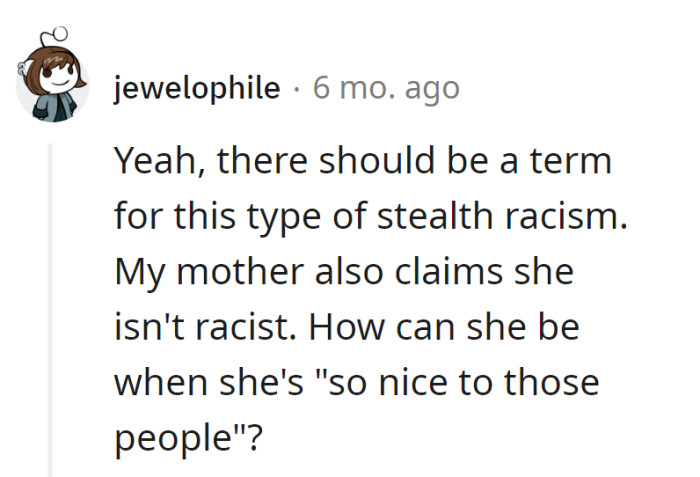Click the word "term" in the first line
This screenshot has width=700, height=477.
[569, 161]
